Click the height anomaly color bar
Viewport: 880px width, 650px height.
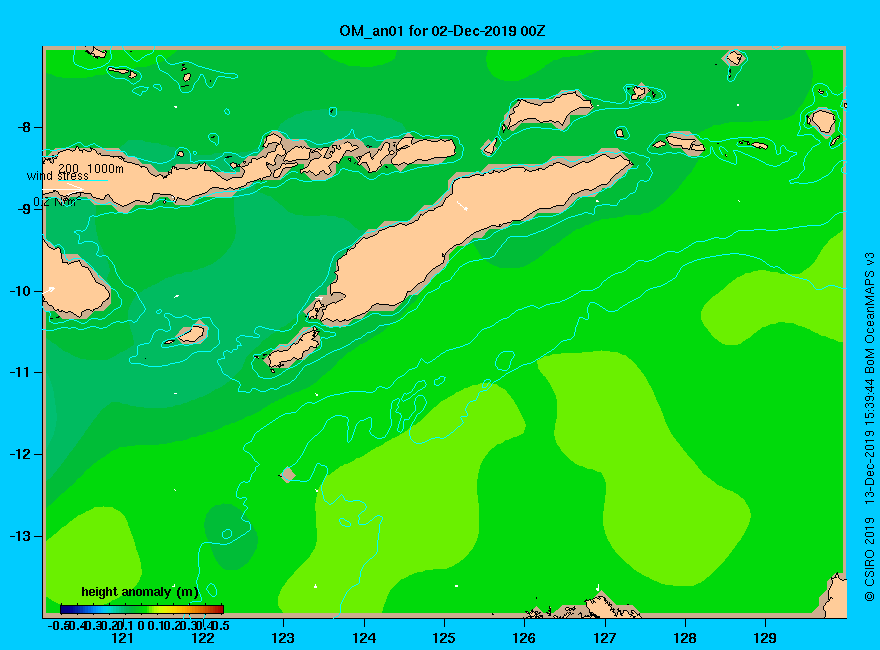click(142, 610)
